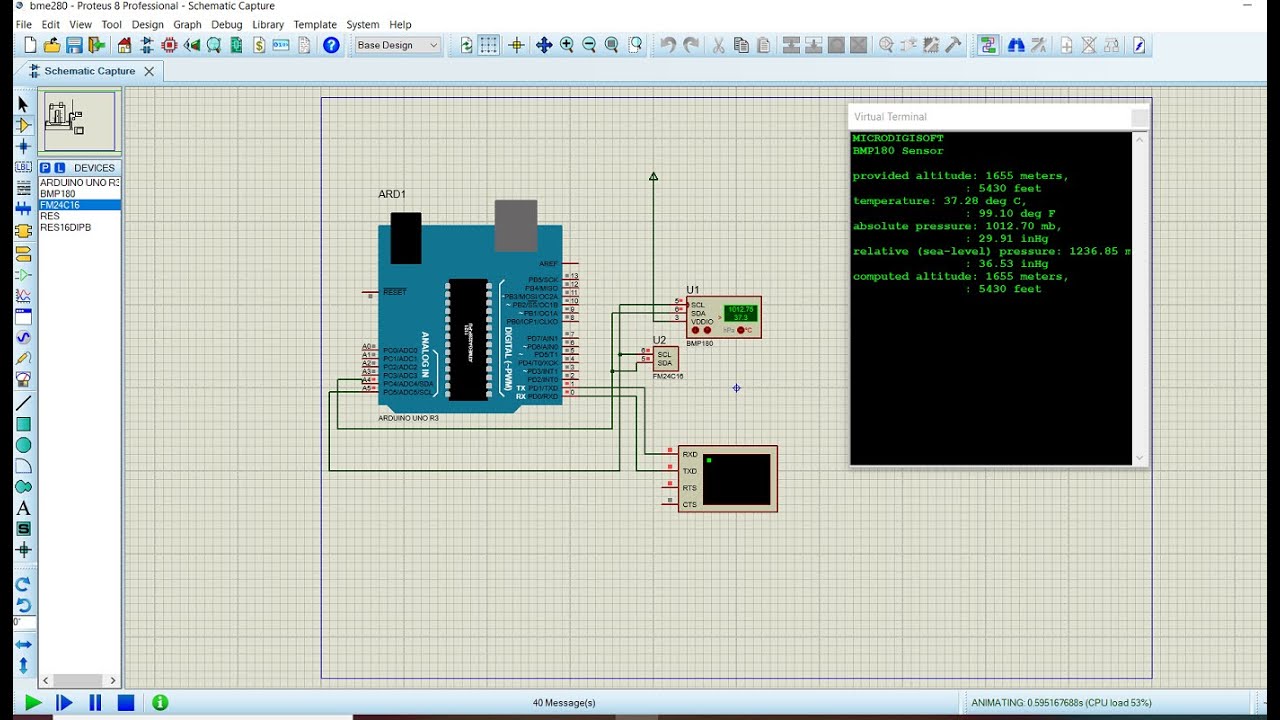Click the 40 Message(s) status text

coord(564,703)
